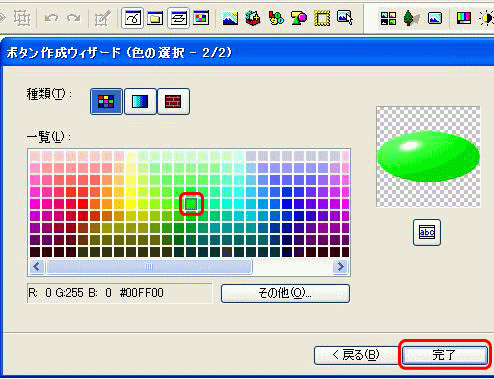
Task: Click the four-thumbnail gallery toolbar icon
Action: click(388, 18)
